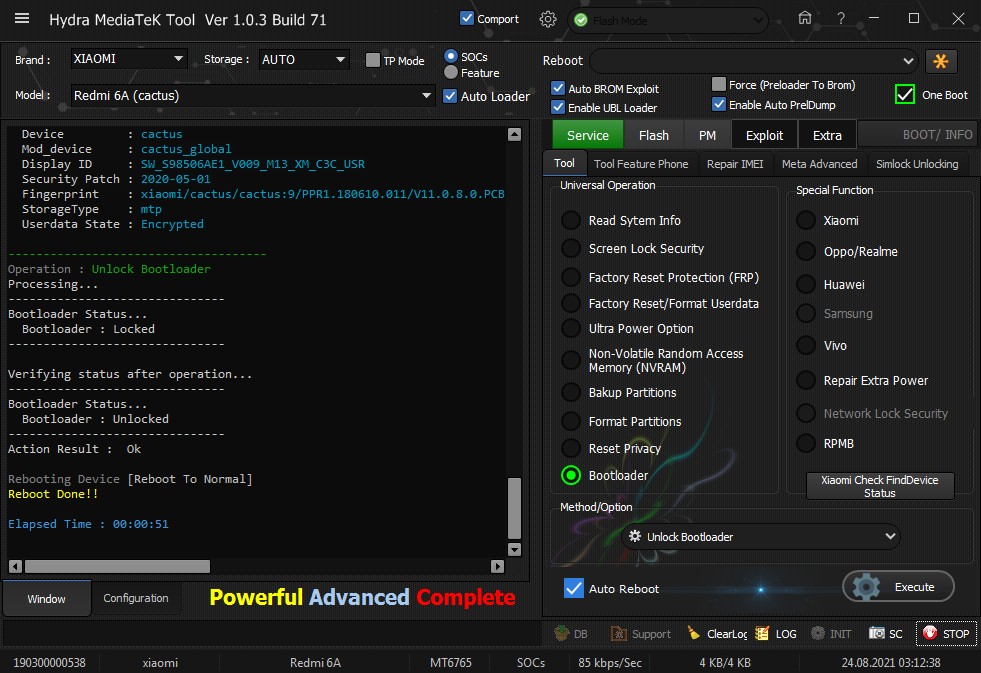Viewport: 981px width, 673px height.
Task: Uncheck the Auto Reboot checkbox
Action: click(x=574, y=588)
